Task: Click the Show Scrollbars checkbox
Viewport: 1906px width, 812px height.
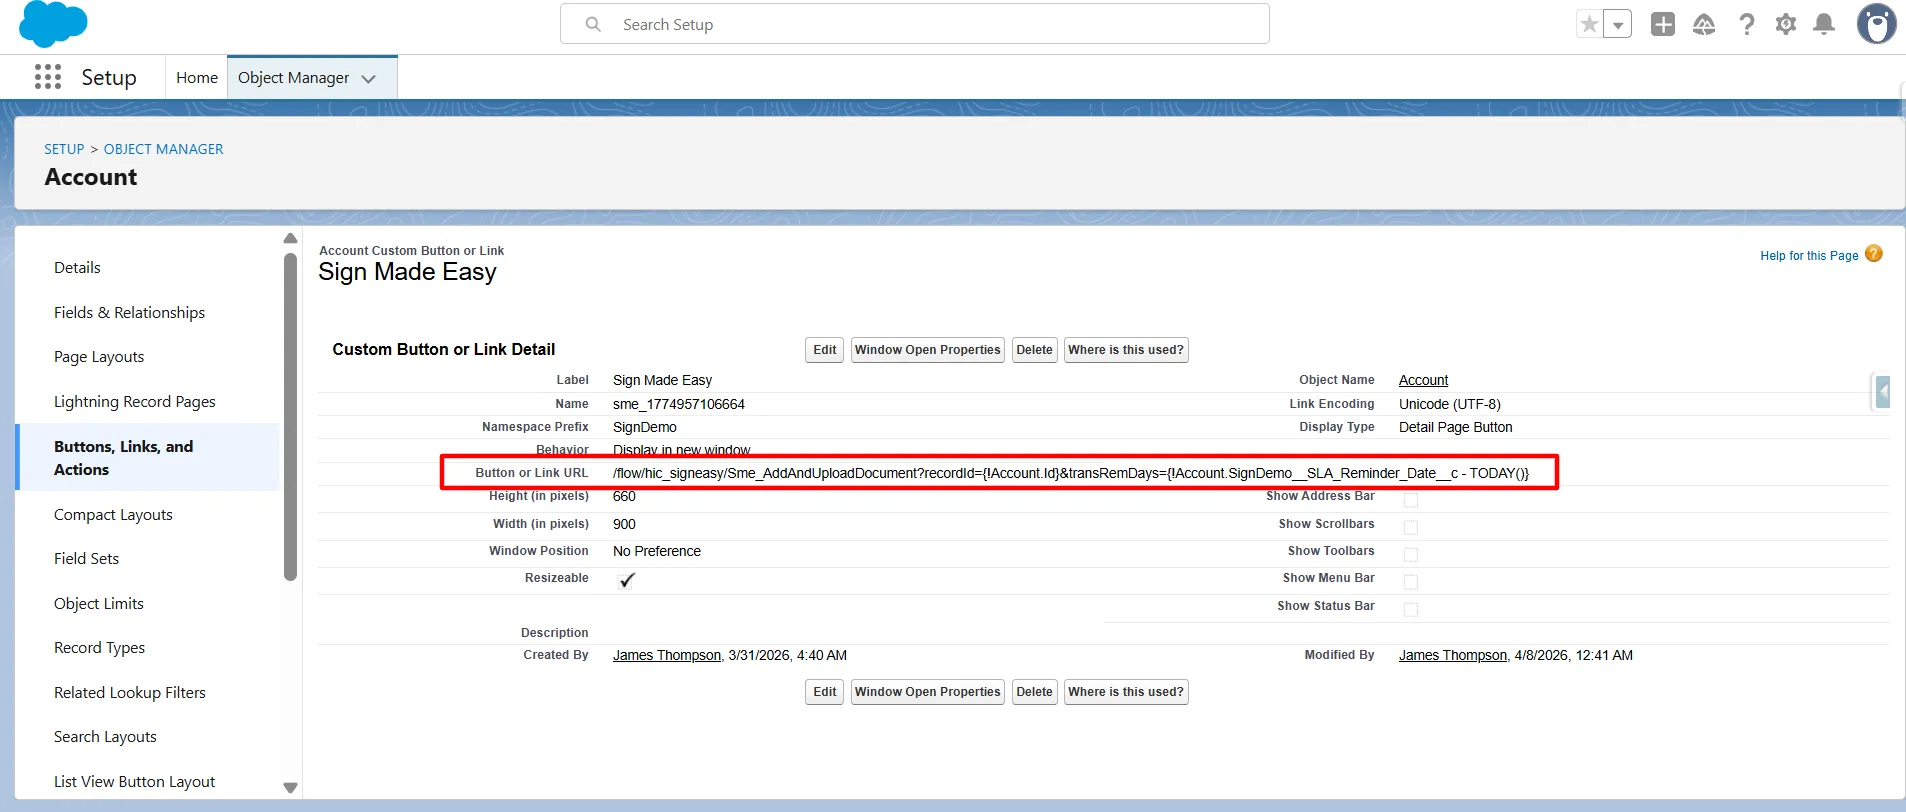Action: click(x=1411, y=527)
